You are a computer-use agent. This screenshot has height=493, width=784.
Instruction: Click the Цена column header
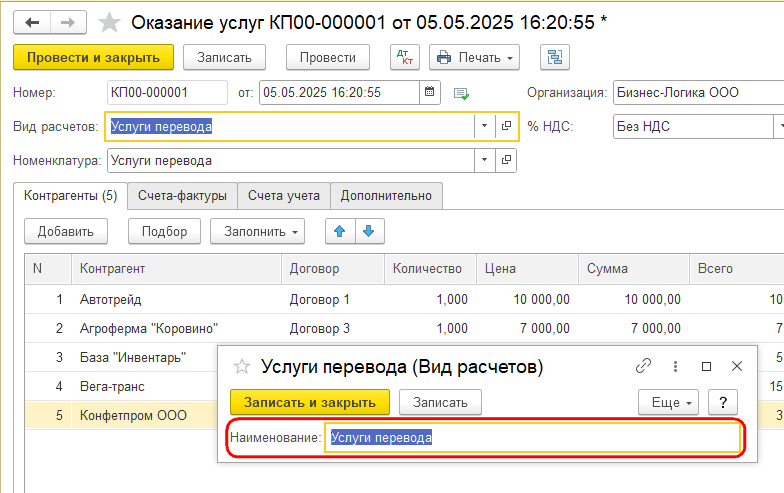pos(528,268)
